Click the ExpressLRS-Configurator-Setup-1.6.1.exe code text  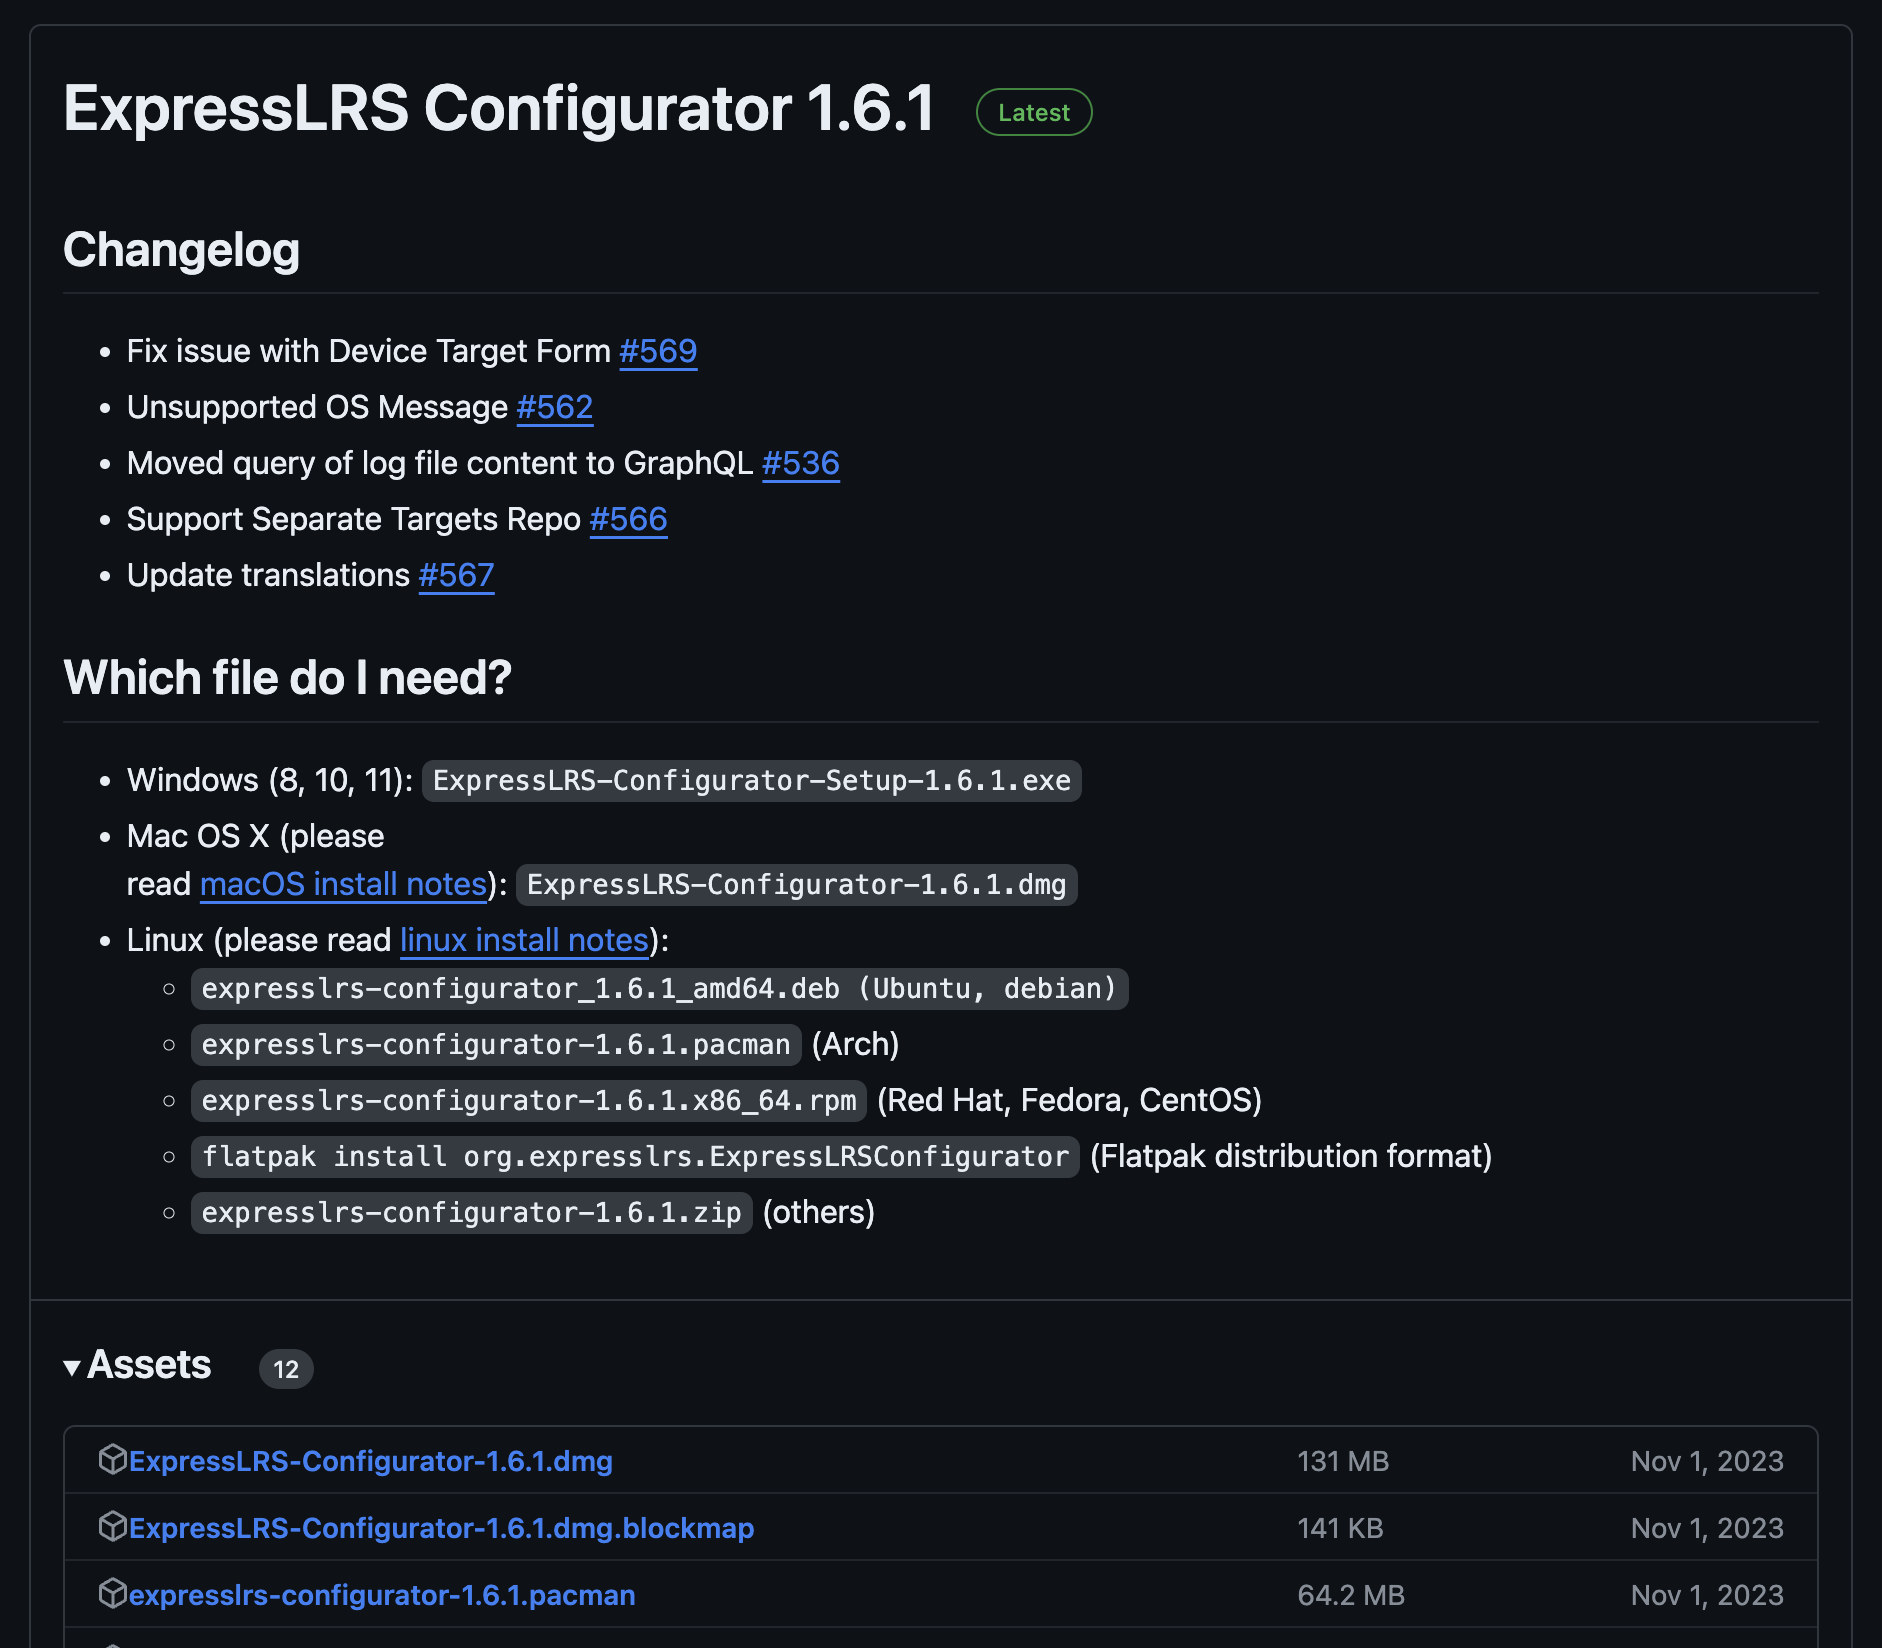[x=752, y=781]
